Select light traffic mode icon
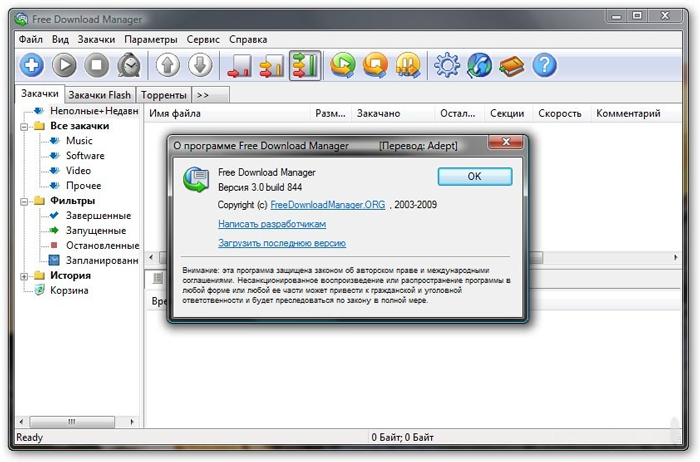The image size is (700, 462). pos(239,66)
